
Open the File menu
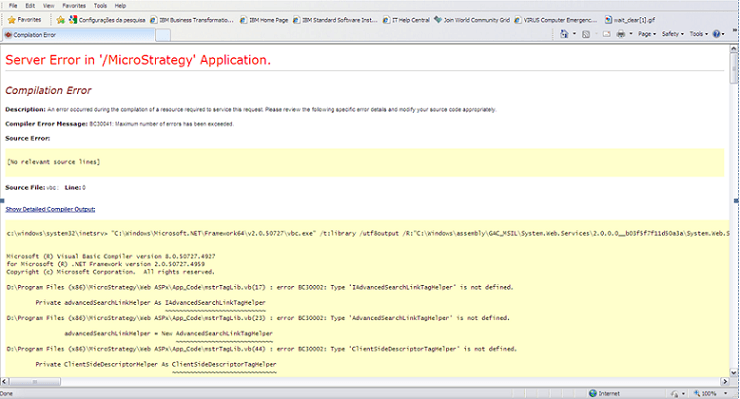pos(13,6)
